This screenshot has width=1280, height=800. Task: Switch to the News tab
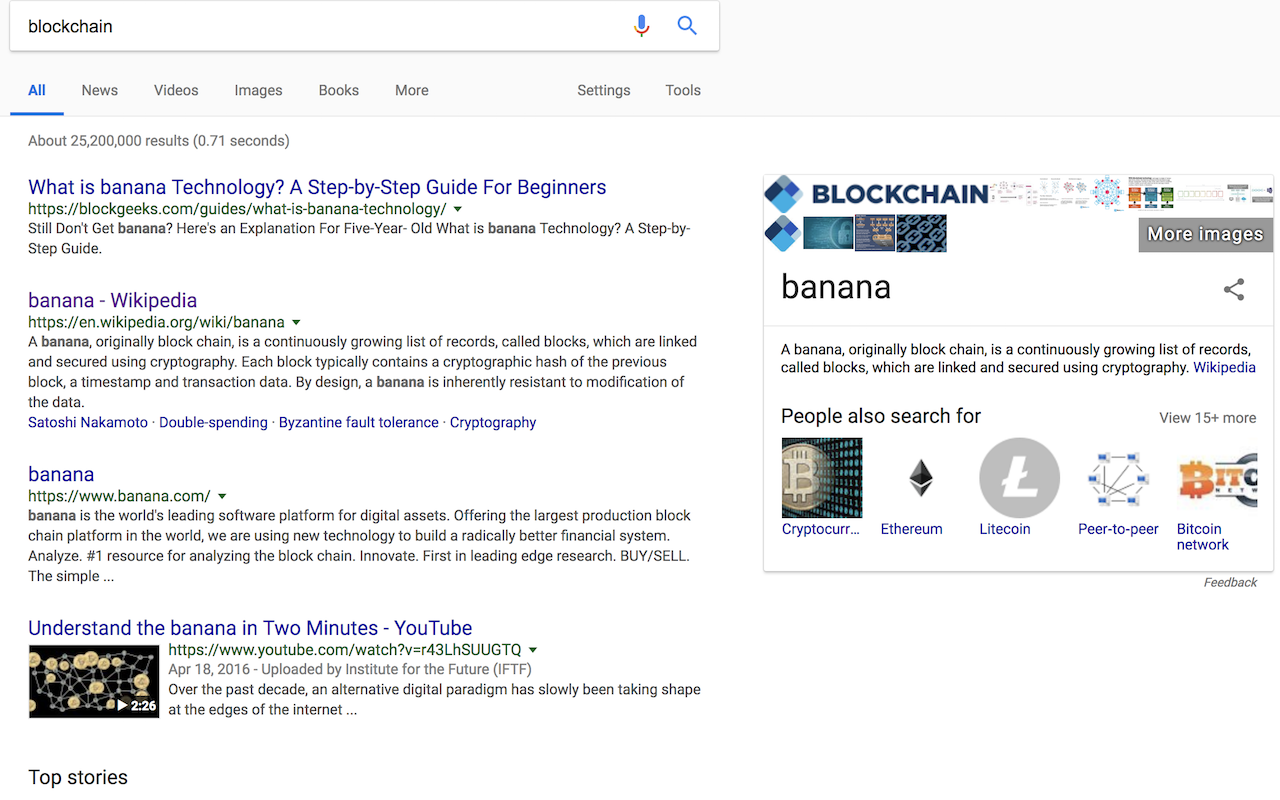pyautogui.click(x=99, y=90)
